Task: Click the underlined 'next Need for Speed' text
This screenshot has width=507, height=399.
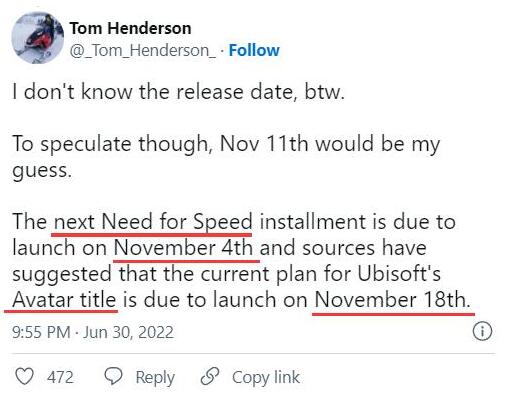Action: 153,222
